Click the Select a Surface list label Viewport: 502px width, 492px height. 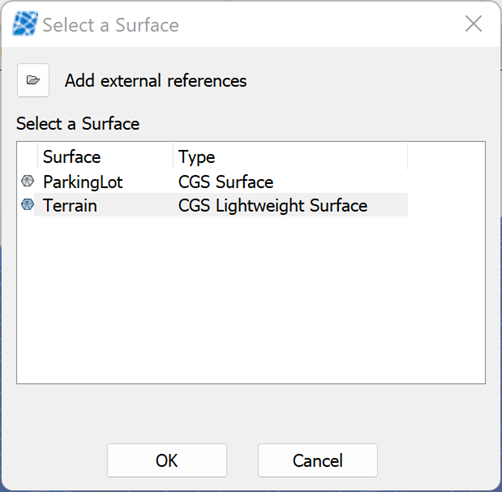[78, 124]
